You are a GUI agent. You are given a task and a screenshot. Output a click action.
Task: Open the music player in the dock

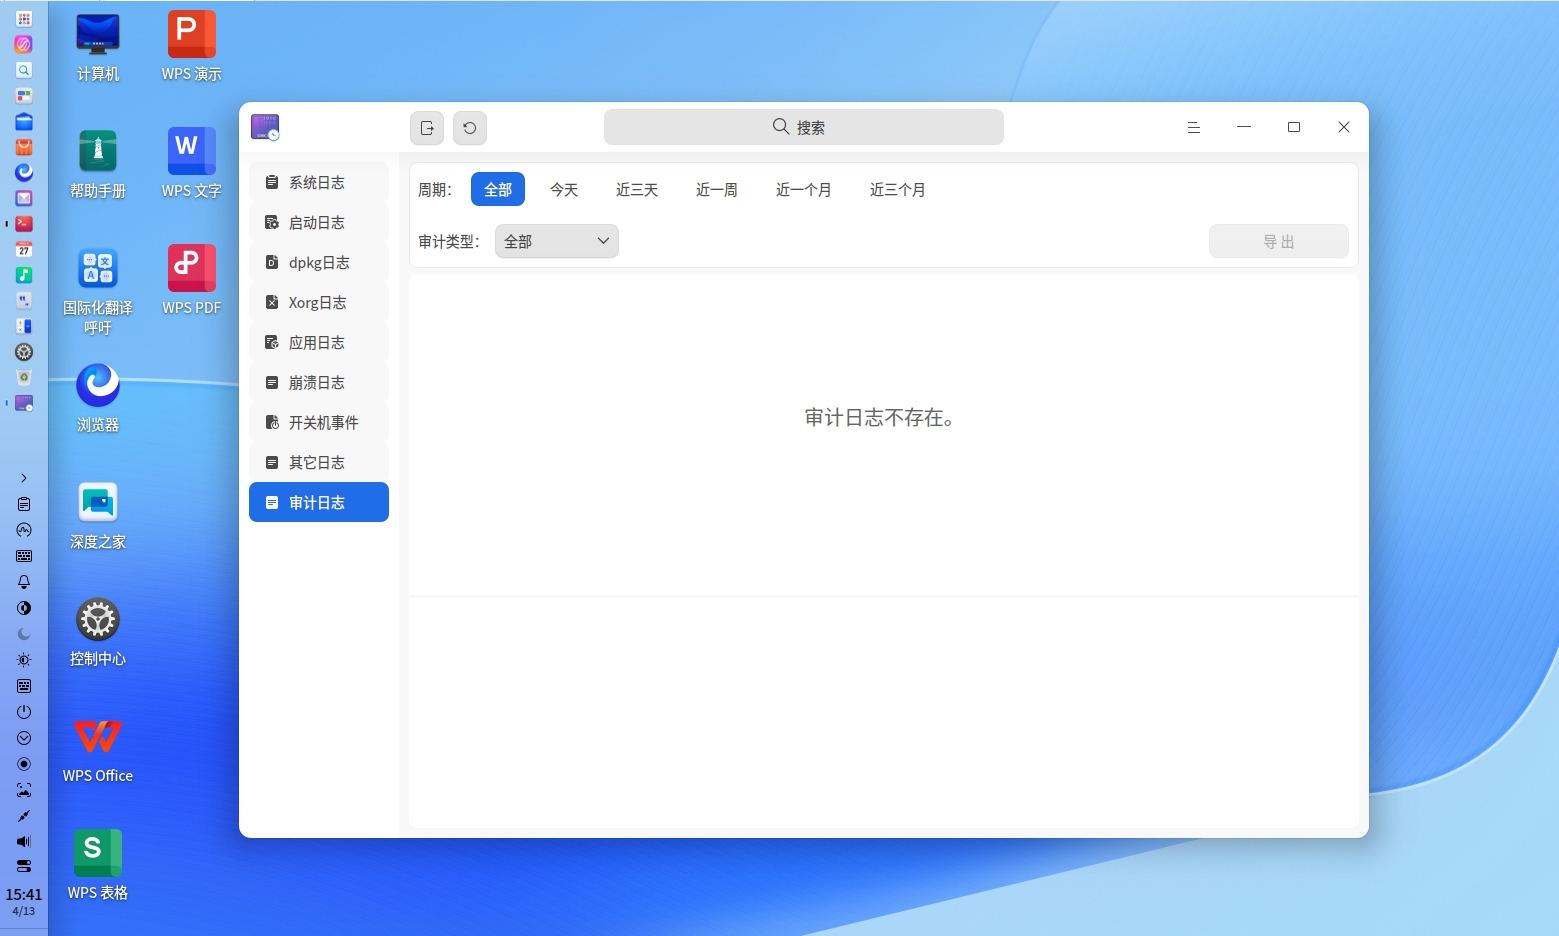[24, 275]
